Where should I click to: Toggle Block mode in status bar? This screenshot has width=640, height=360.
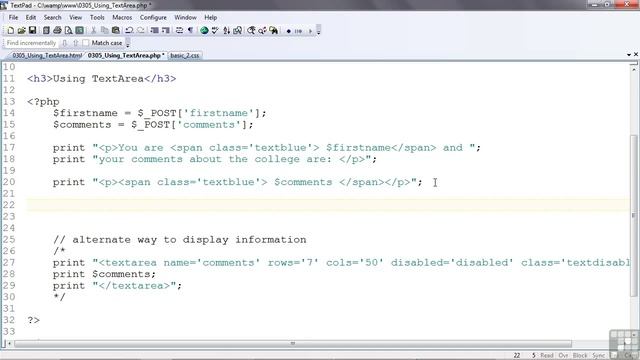(x=580, y=356)
